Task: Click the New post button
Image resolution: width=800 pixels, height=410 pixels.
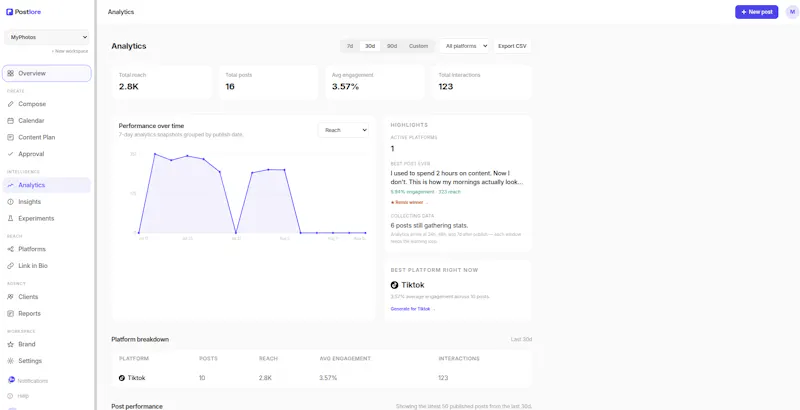Action: click(756, 12)
